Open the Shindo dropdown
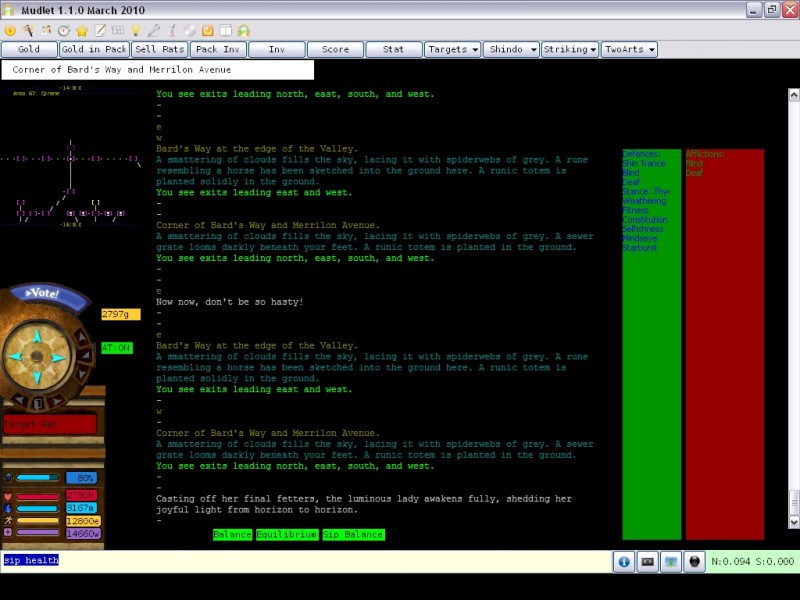 [x=511, y=49]
